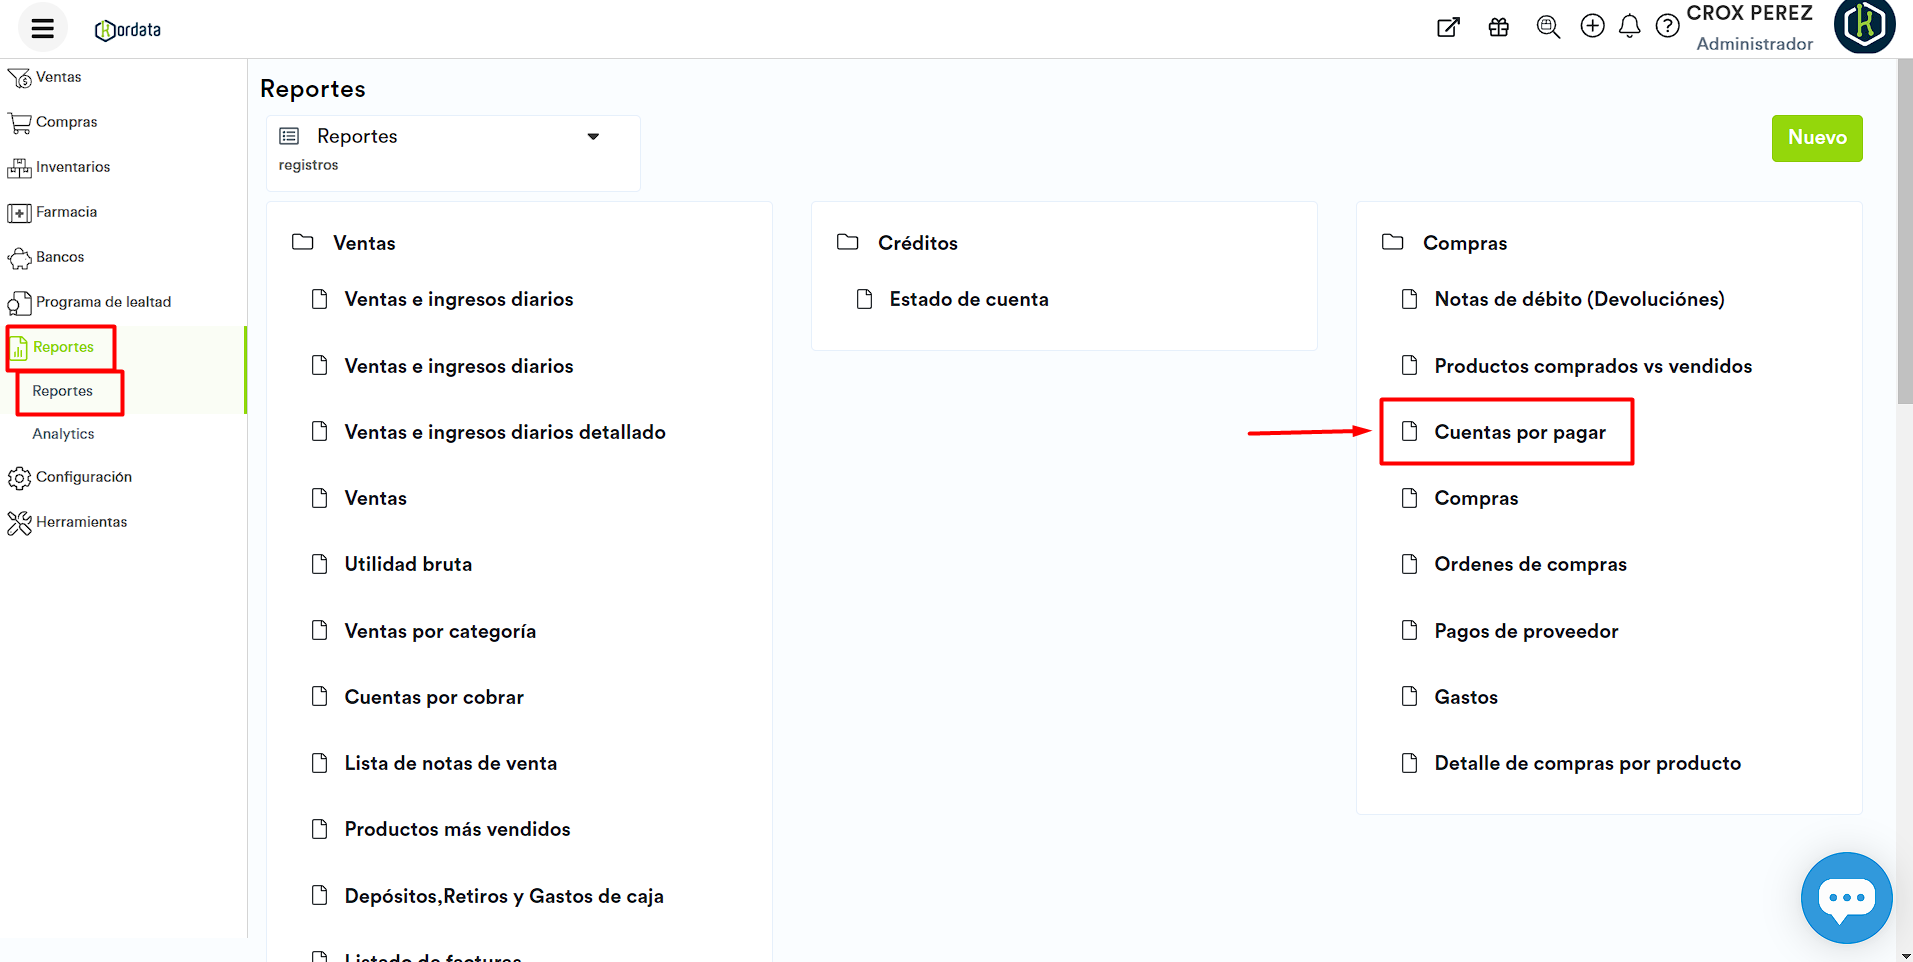Open Bancos sidebar menu
Screen dimensions: 1913x962
click(59, 257)
